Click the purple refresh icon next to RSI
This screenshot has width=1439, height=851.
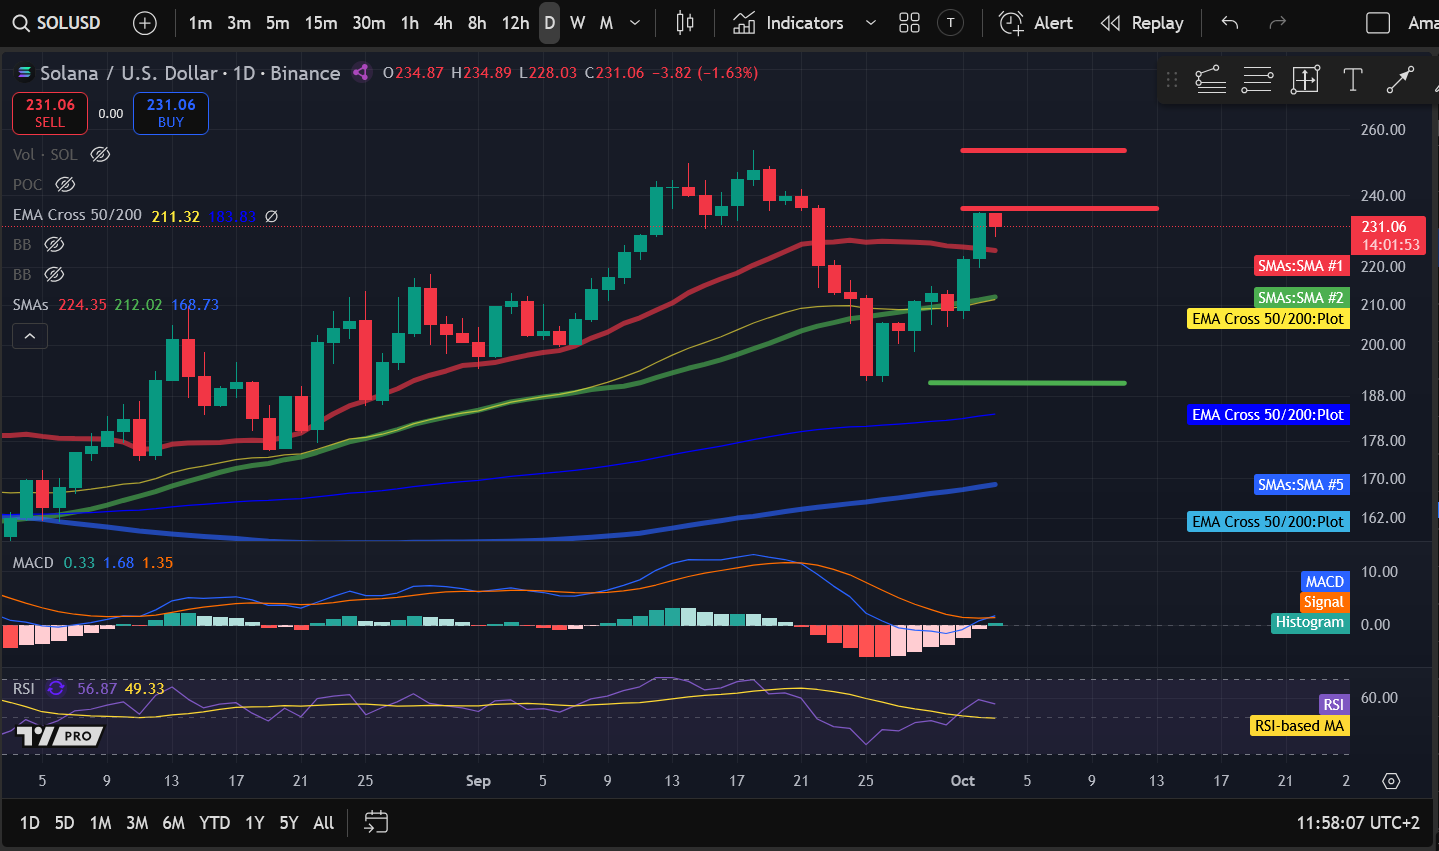56,689
